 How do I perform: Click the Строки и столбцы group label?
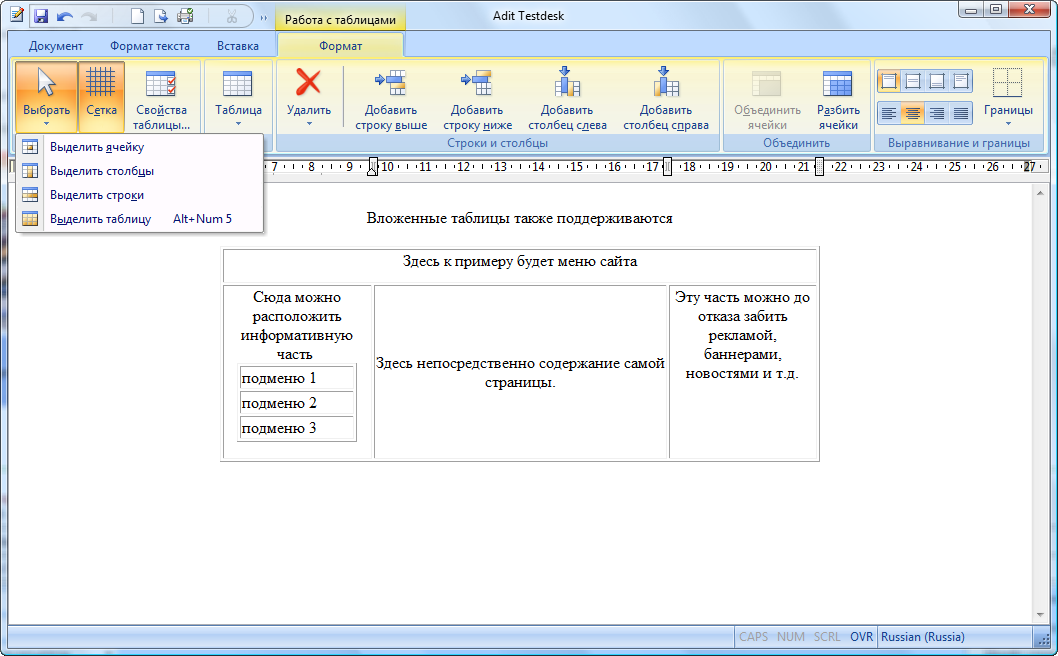click(x=497, y=143)
